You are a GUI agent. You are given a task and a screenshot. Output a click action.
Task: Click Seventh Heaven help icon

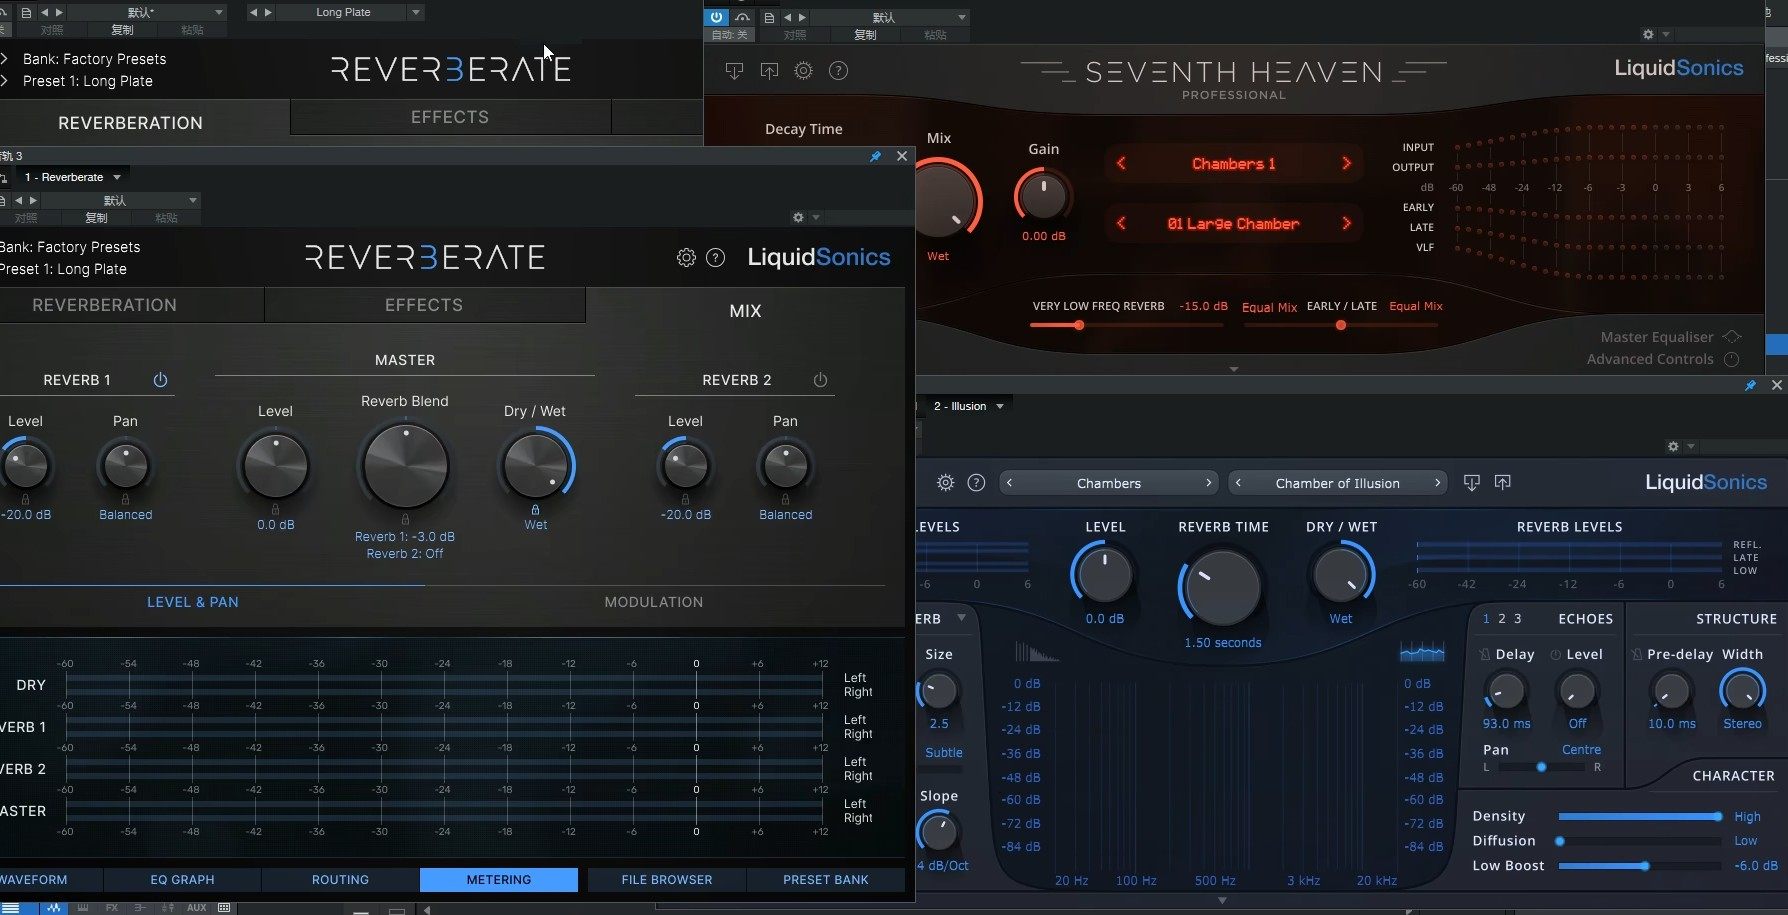click(839, 71)
